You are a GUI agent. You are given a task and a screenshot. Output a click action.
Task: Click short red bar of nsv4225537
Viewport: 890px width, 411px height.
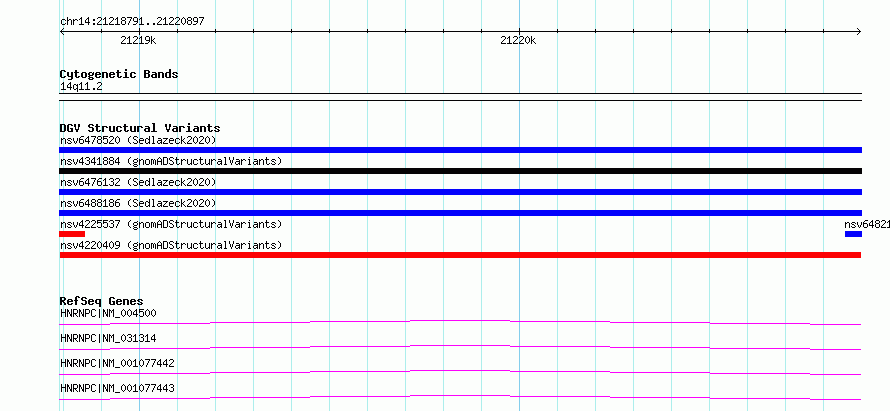pyautogui.click(x=72, y=234)
